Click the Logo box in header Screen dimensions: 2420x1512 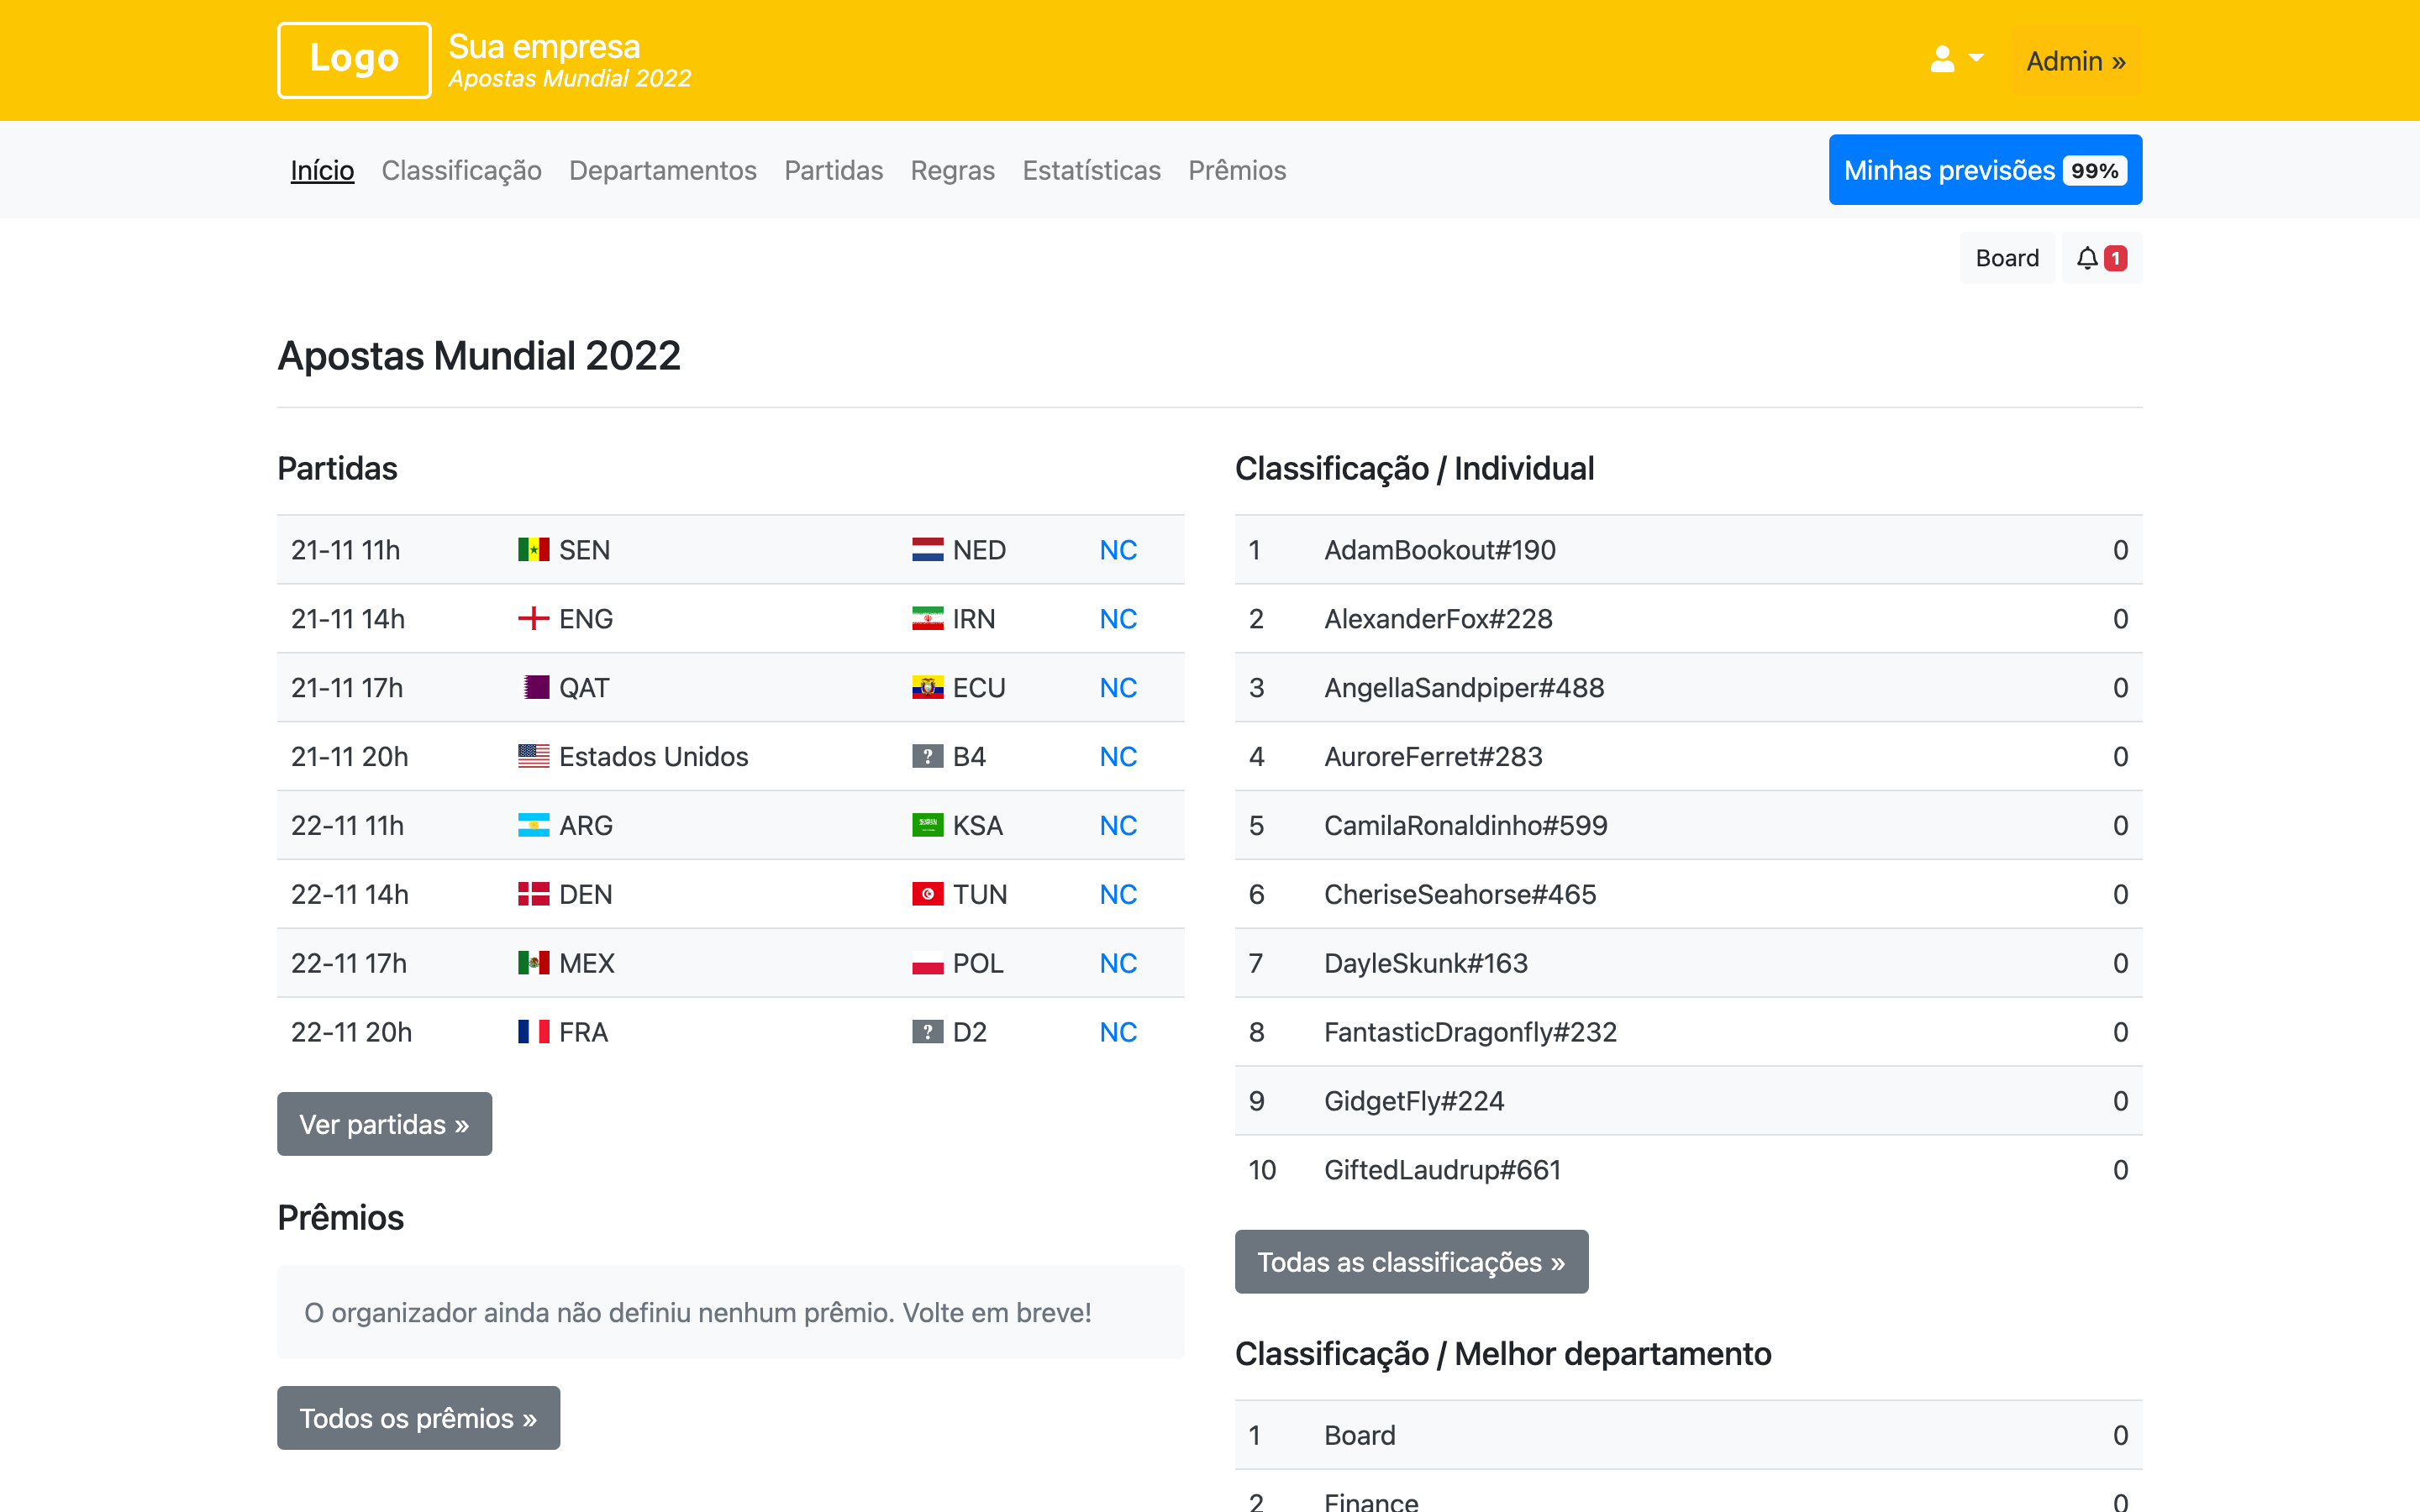[x=354, y=60]
